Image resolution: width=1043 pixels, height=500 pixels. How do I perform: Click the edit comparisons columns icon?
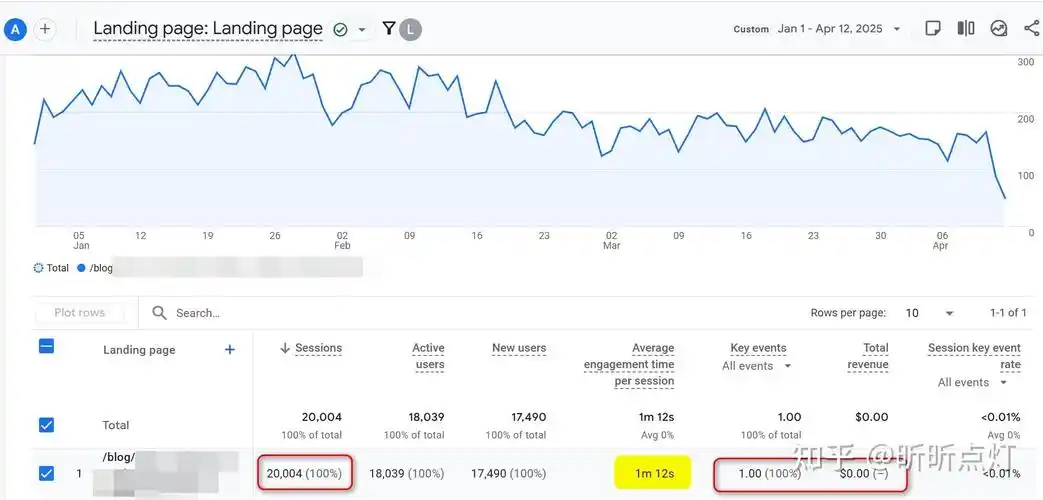point(965,29)
